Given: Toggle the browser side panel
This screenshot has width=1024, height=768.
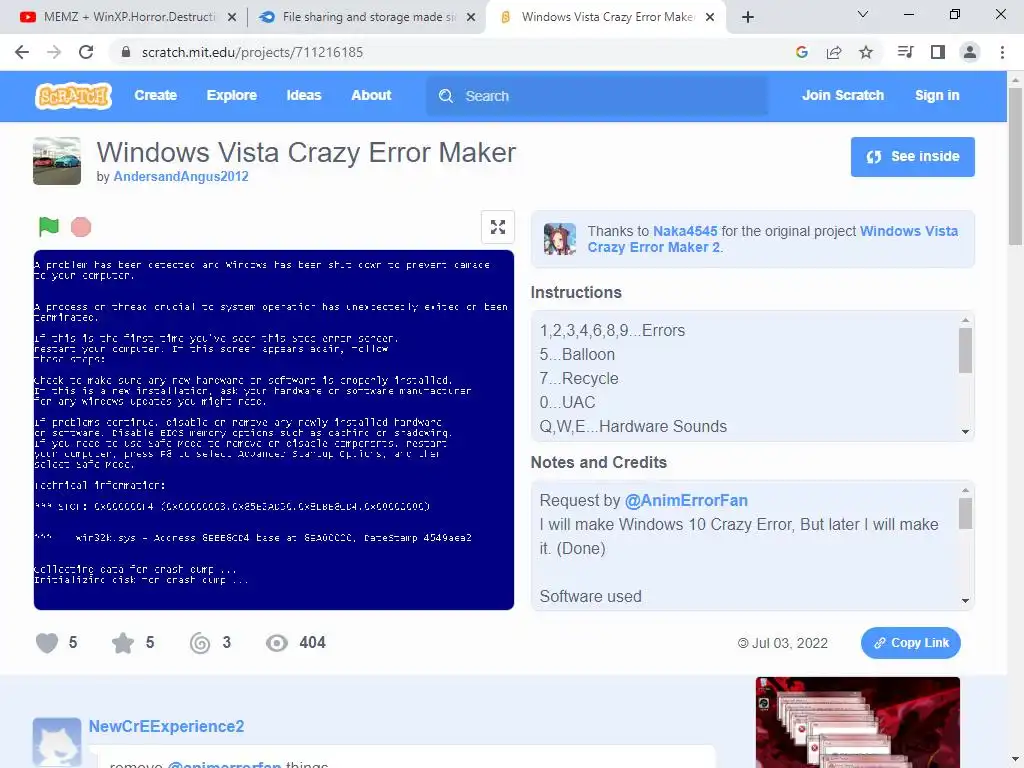Looking at the screenshot, I should click(938, 52).
